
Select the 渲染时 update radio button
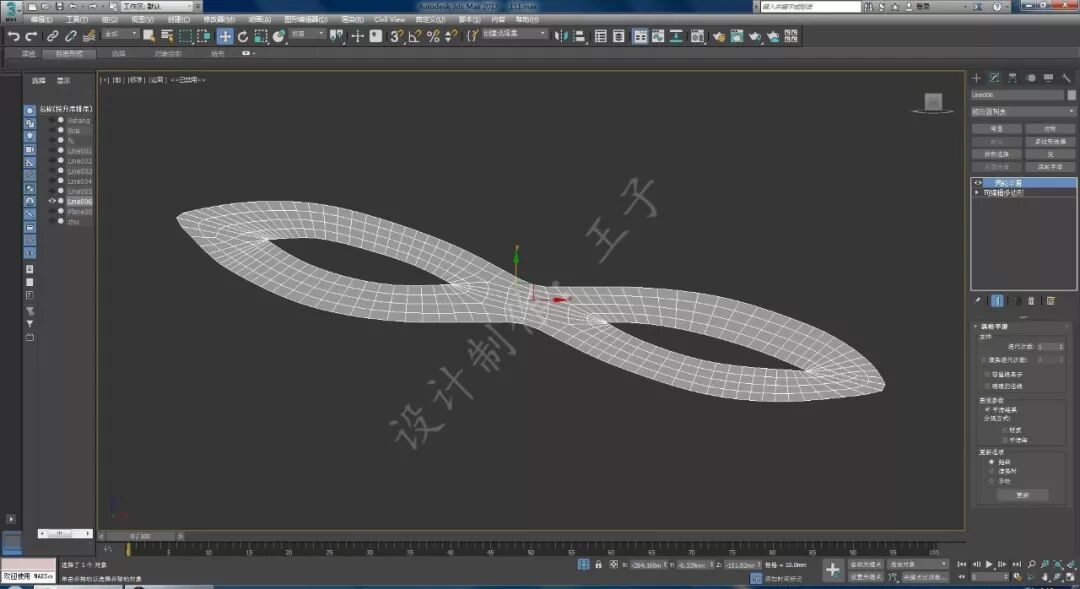(992, 471)
